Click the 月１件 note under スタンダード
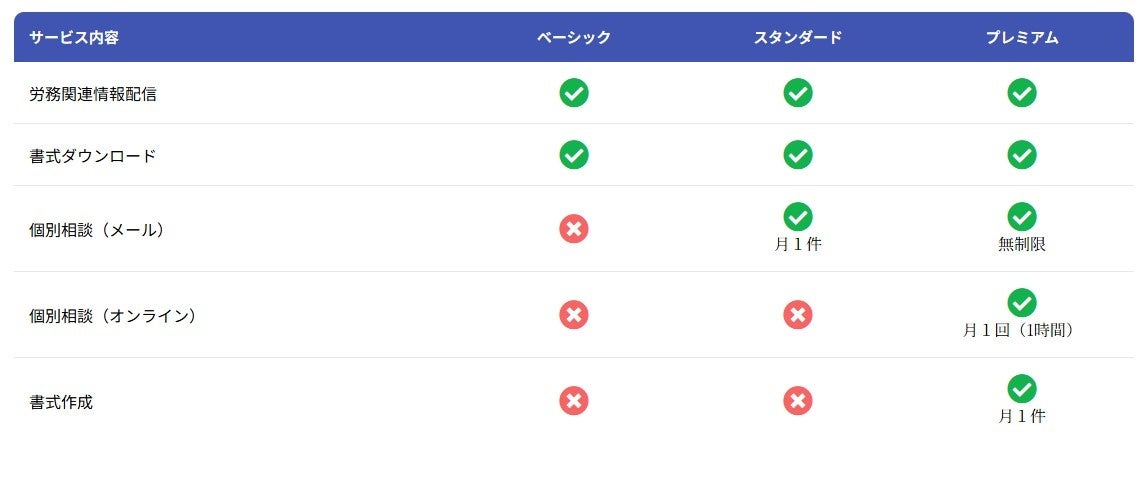Image resolution: width=1144 pixels, height=478 pixels. point(797,244)
